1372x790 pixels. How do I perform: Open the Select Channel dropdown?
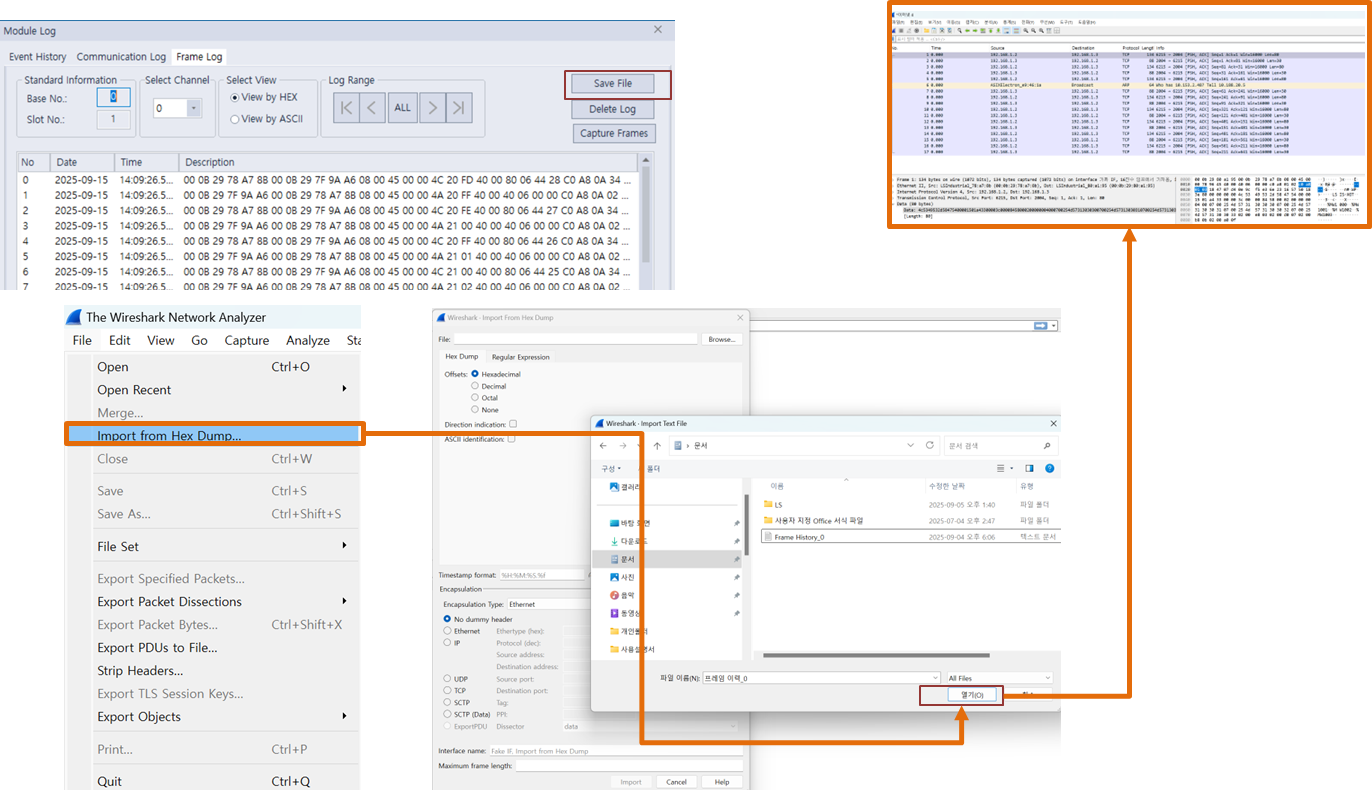(194, 108)
